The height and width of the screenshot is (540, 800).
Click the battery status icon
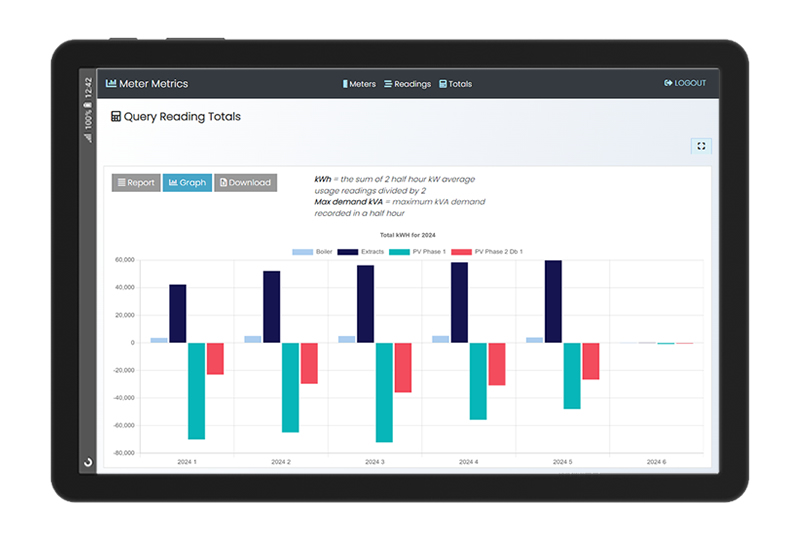pos(88,105)
